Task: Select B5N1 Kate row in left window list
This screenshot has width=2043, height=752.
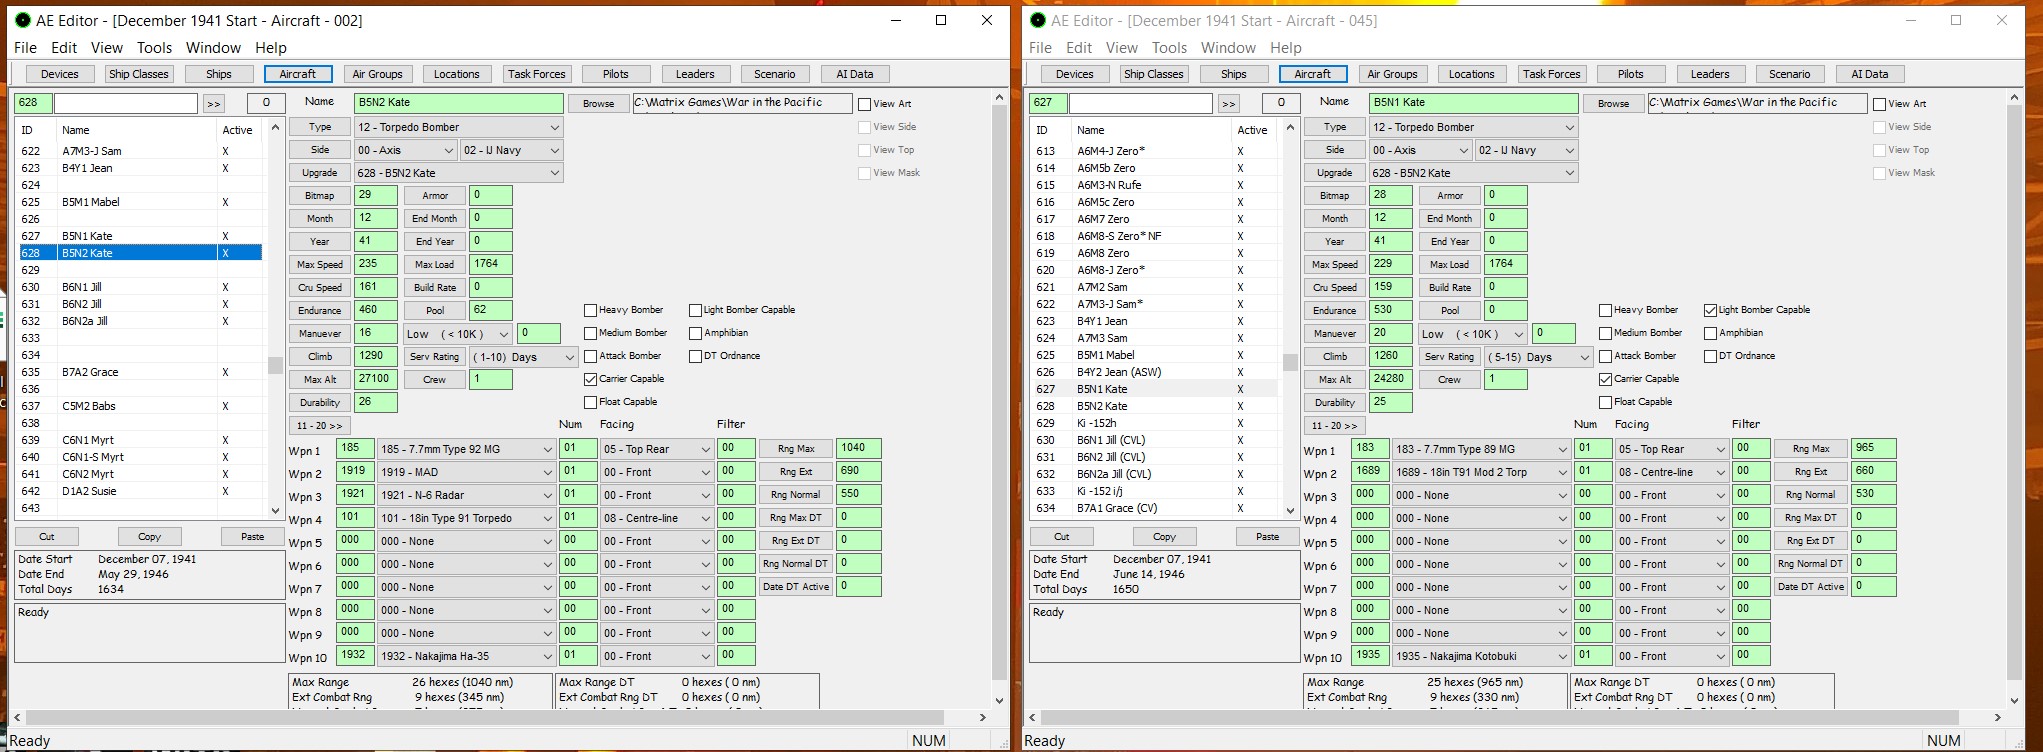Action: 140,236
